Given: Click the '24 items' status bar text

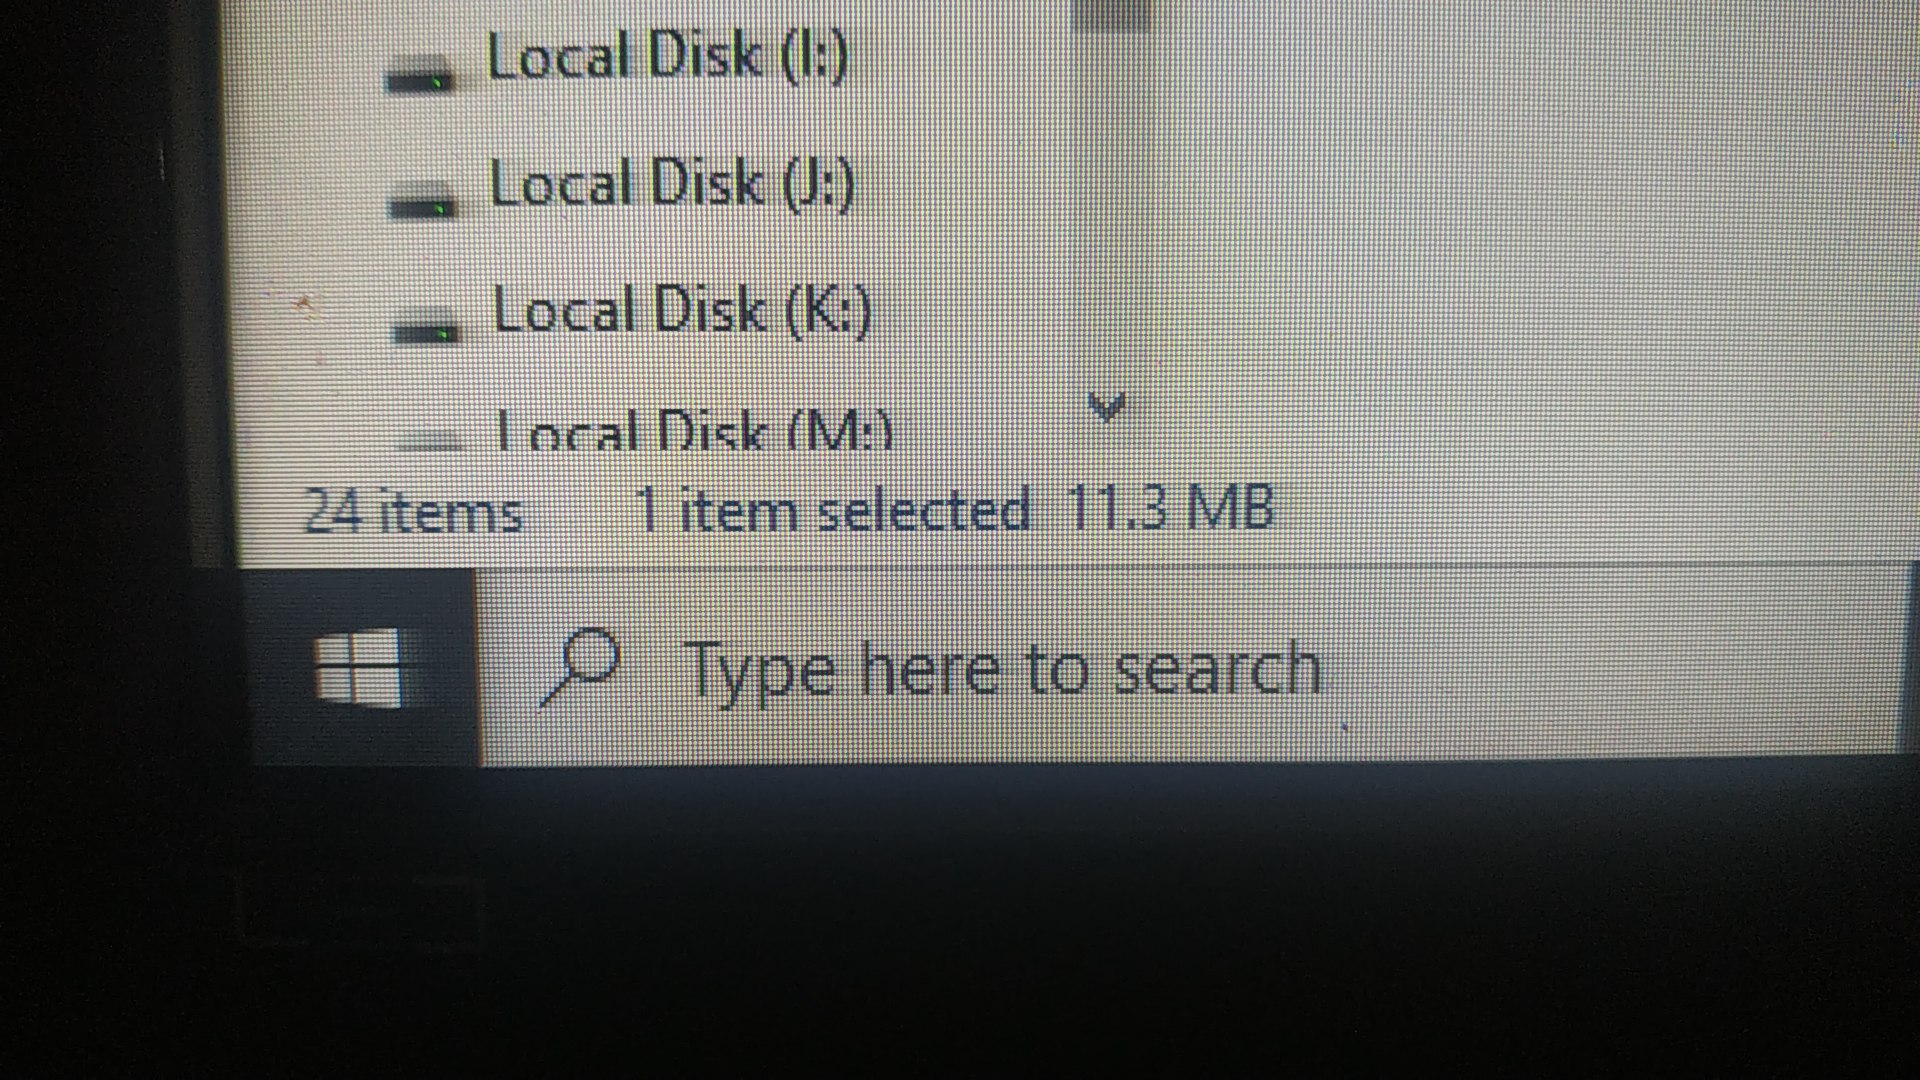Looking at the screenshot, I should point(413,510).
